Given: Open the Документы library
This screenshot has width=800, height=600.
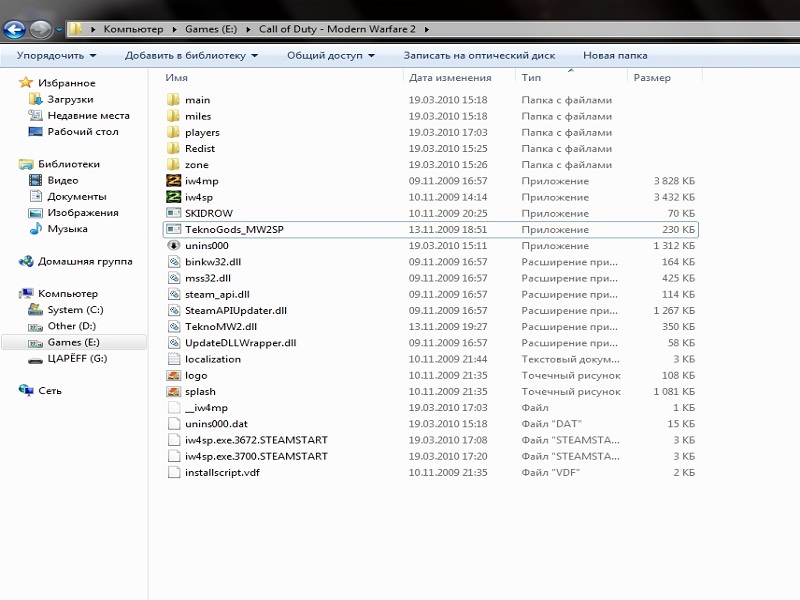Looking at the screenshot, I should (77, 196).
